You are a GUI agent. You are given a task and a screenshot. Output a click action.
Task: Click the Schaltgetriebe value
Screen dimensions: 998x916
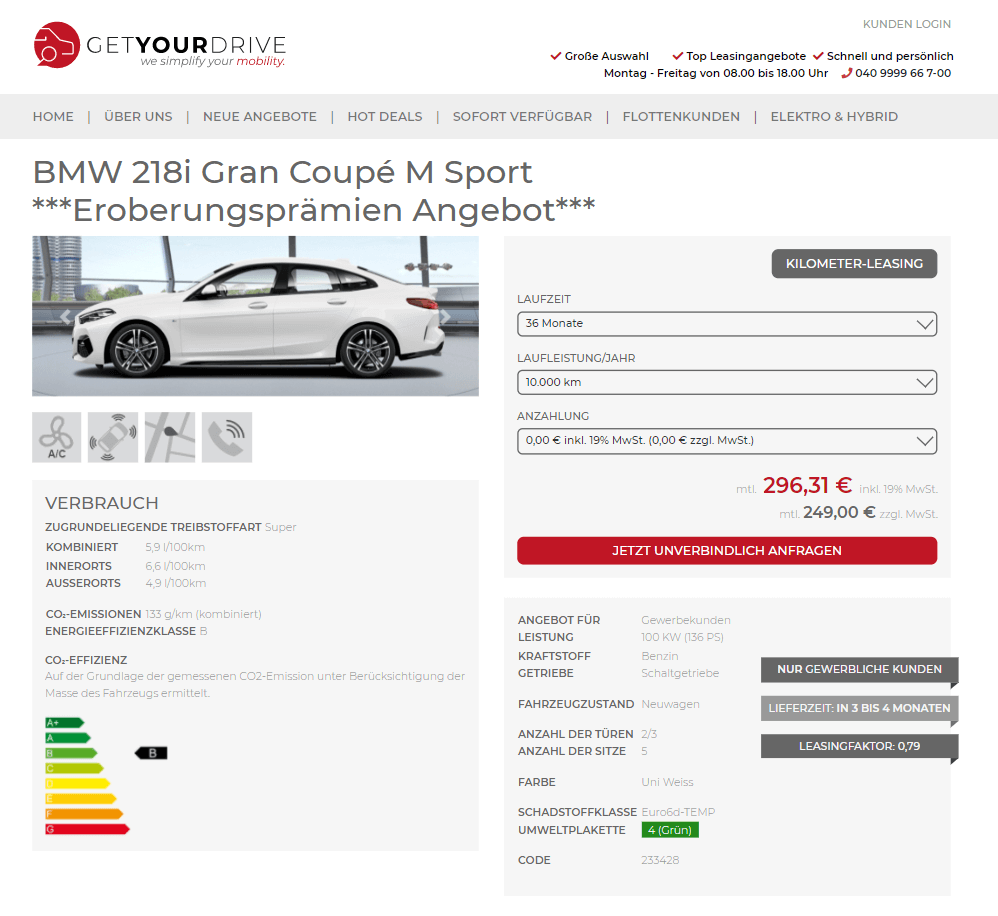tap(680, 673)
